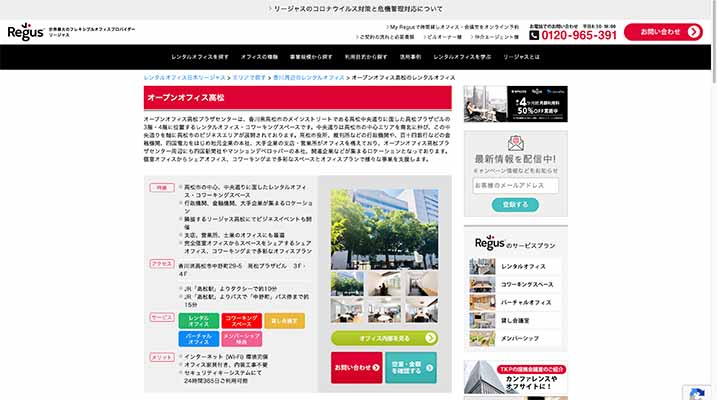Screen dimensions: 717x400
Task: Click the Regus logo in the header
Action: pos(26,32)
